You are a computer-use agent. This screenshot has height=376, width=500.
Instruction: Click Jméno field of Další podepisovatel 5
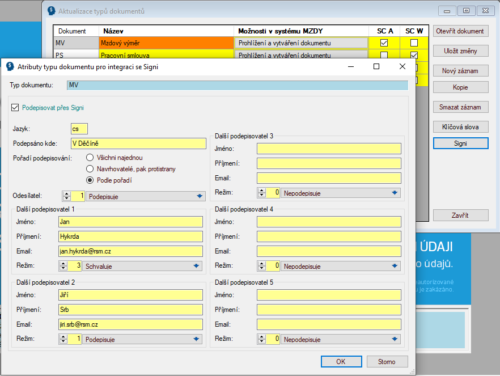(x=329, y=295)
